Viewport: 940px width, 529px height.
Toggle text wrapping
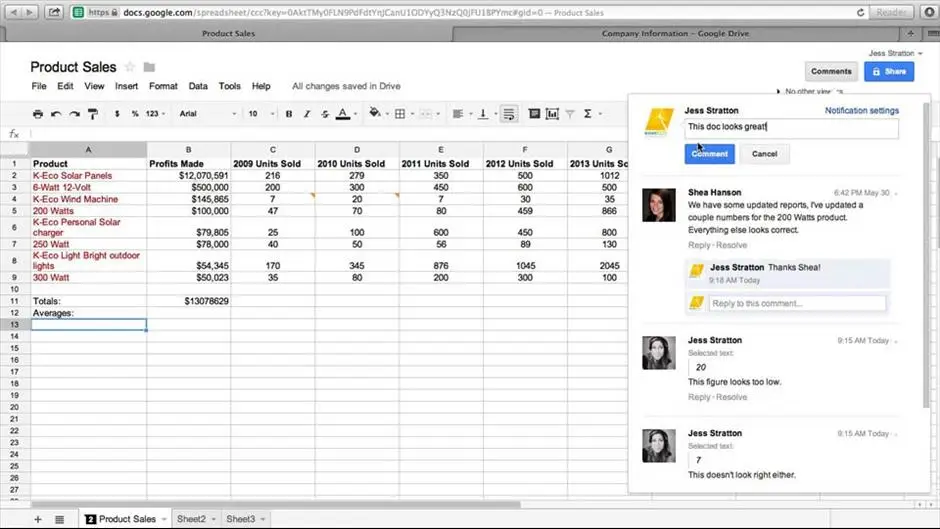point(509,113)
